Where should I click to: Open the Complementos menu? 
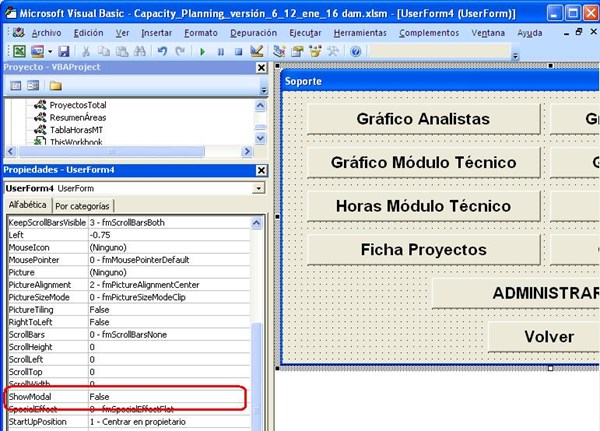click(429, 33)
